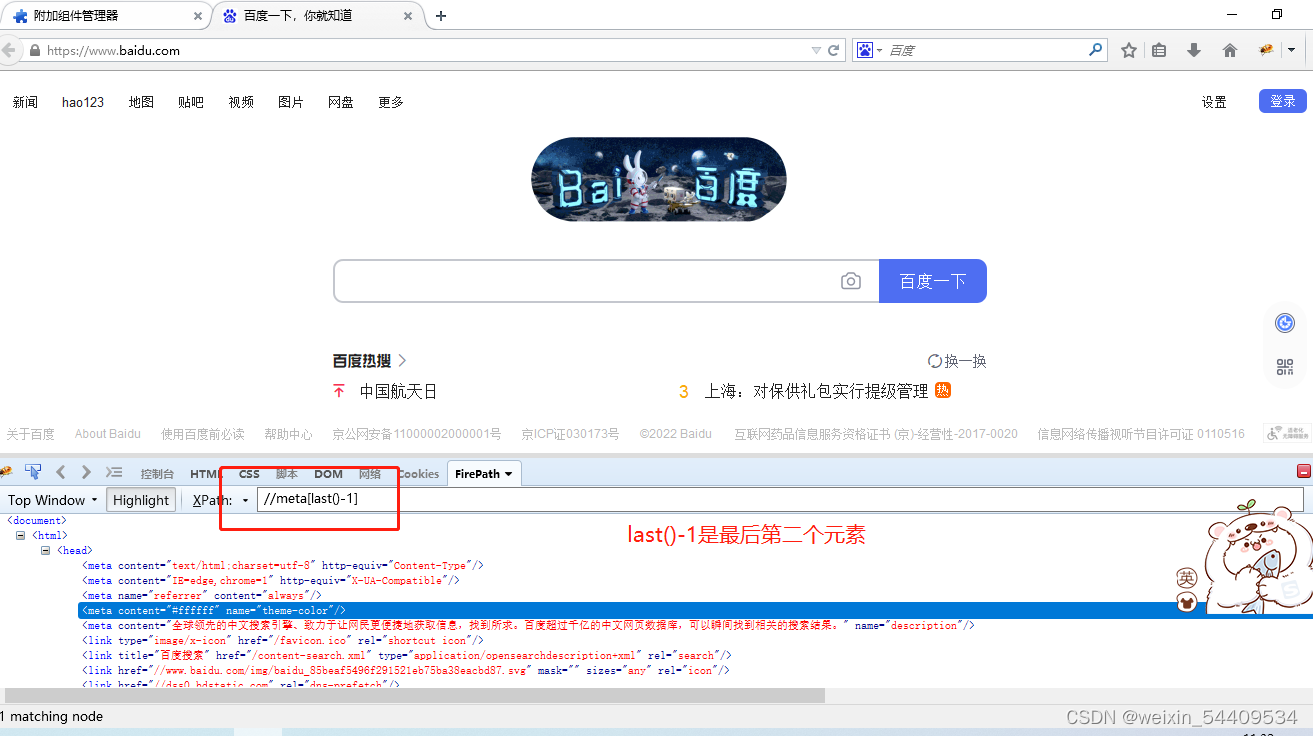This screenshot has width=1313, height=736.
Task: Open the XPath selector type dropdown
Action: [245, 500]
